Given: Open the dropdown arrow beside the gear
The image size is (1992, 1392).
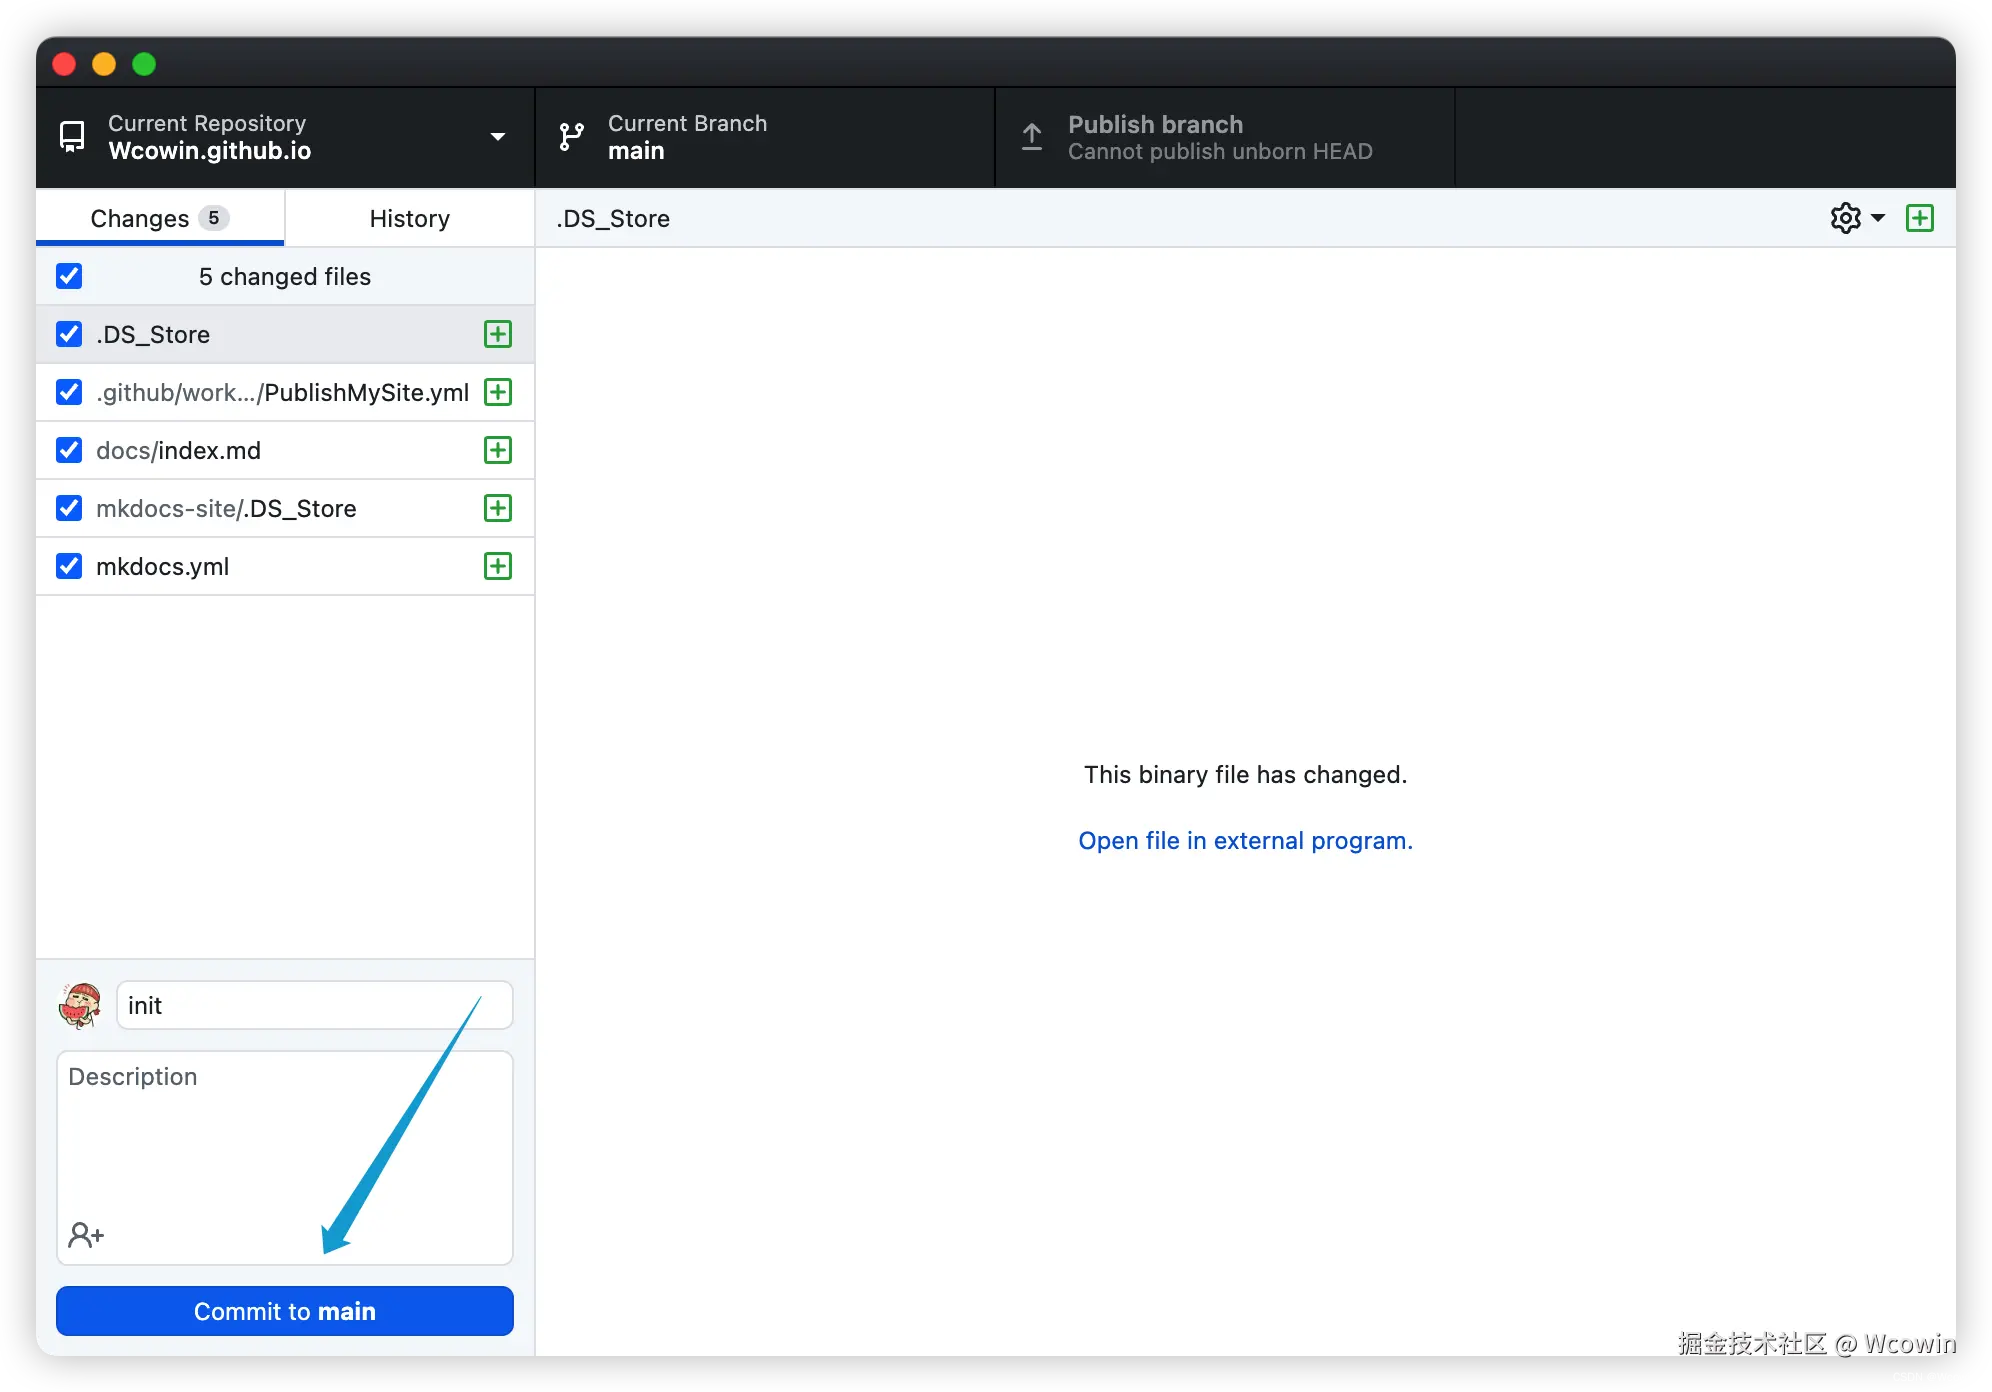Looking at the screenshot, I should 1878,218.
